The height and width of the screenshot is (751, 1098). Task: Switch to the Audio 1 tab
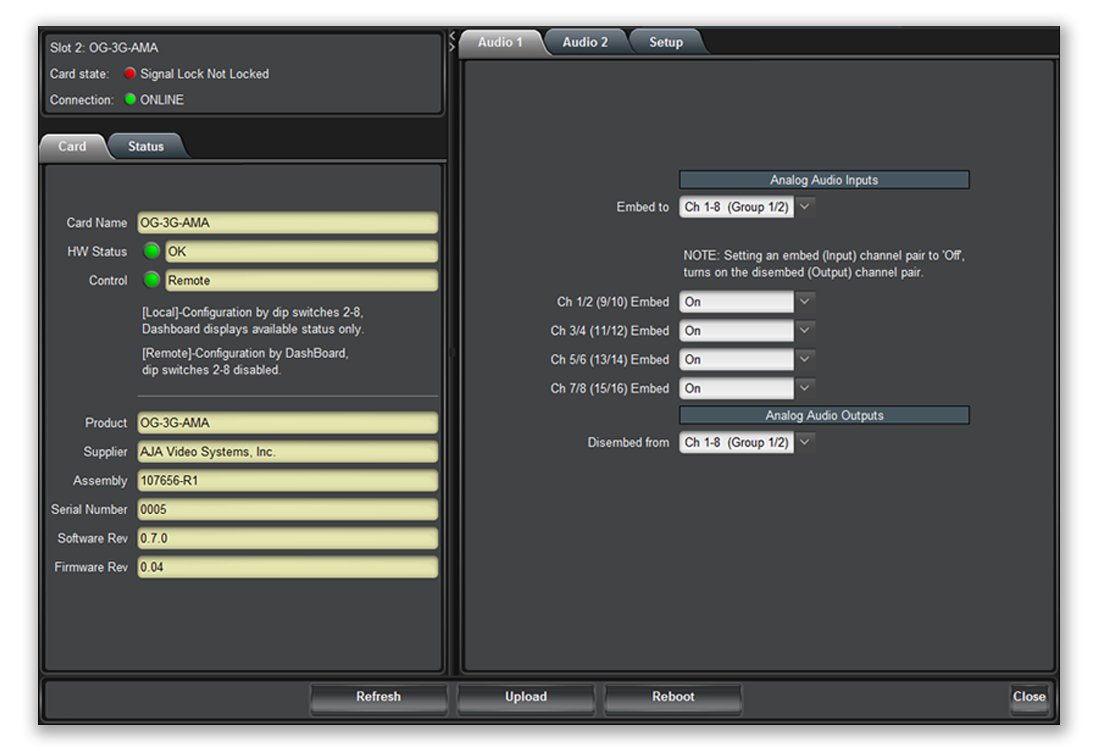tap(500, 42)
